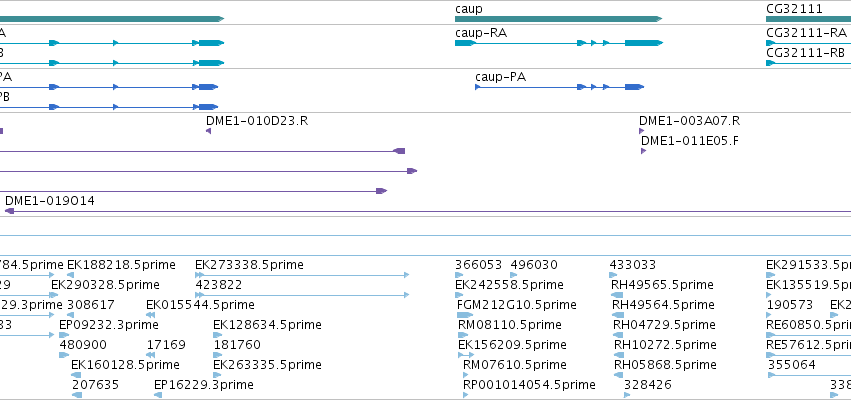This screenshot has width=851, height=400.
Task: Click the DME1-003A07.R arrow marker
Action: pos(642,131)
